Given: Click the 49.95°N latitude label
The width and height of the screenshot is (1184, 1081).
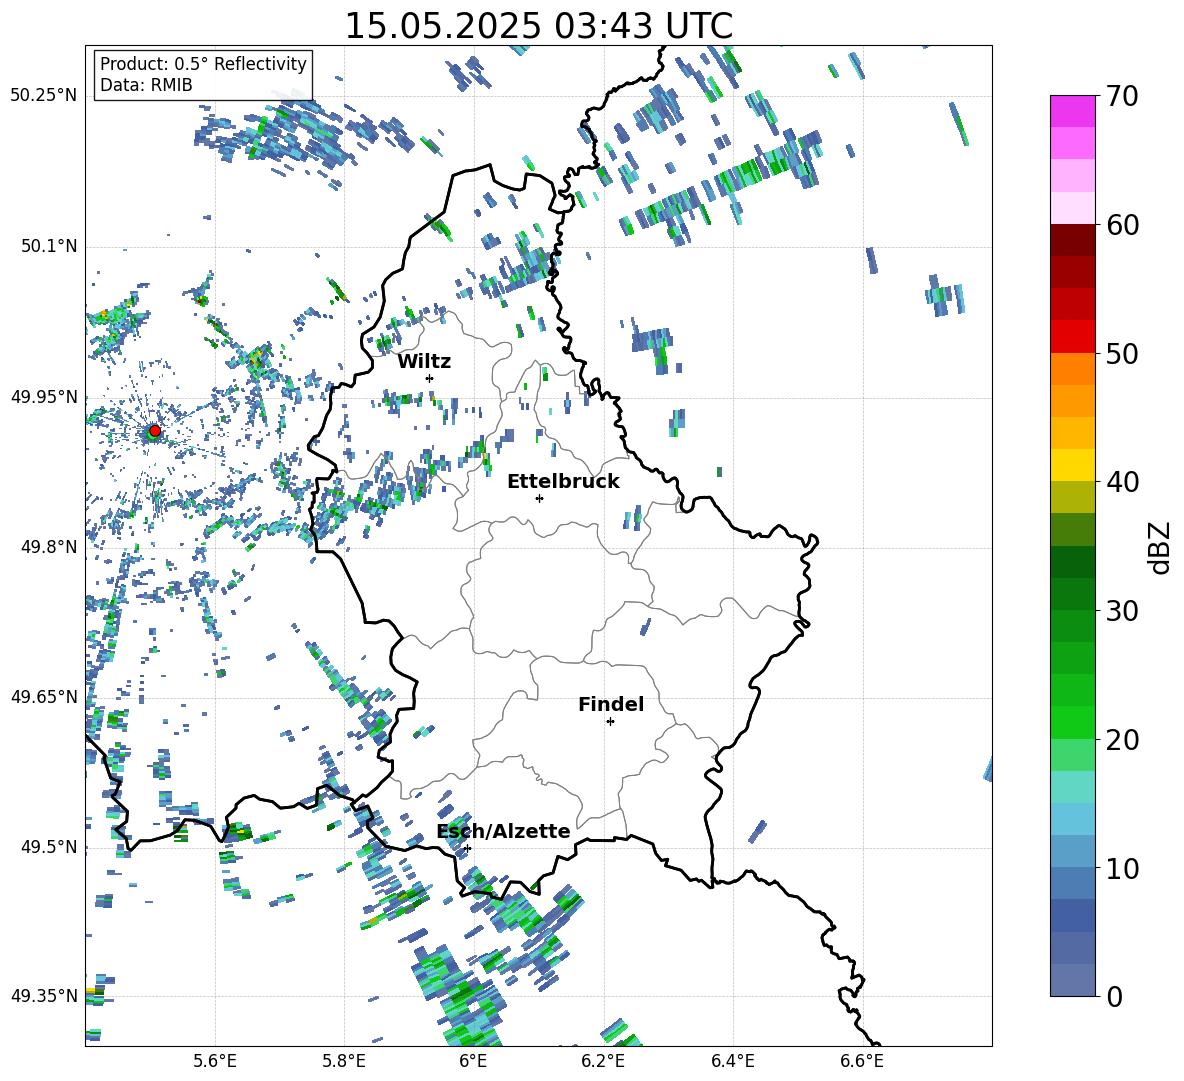Looking at the screenshot, I should click(44, 397).
